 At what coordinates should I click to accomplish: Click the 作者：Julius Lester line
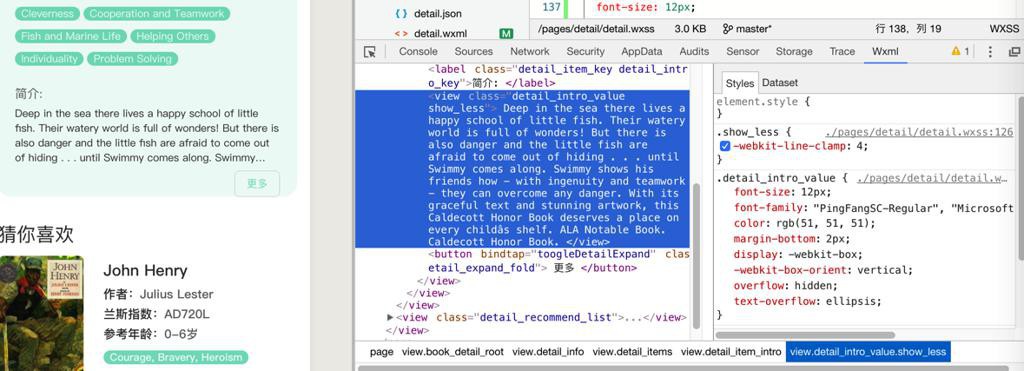158,294
